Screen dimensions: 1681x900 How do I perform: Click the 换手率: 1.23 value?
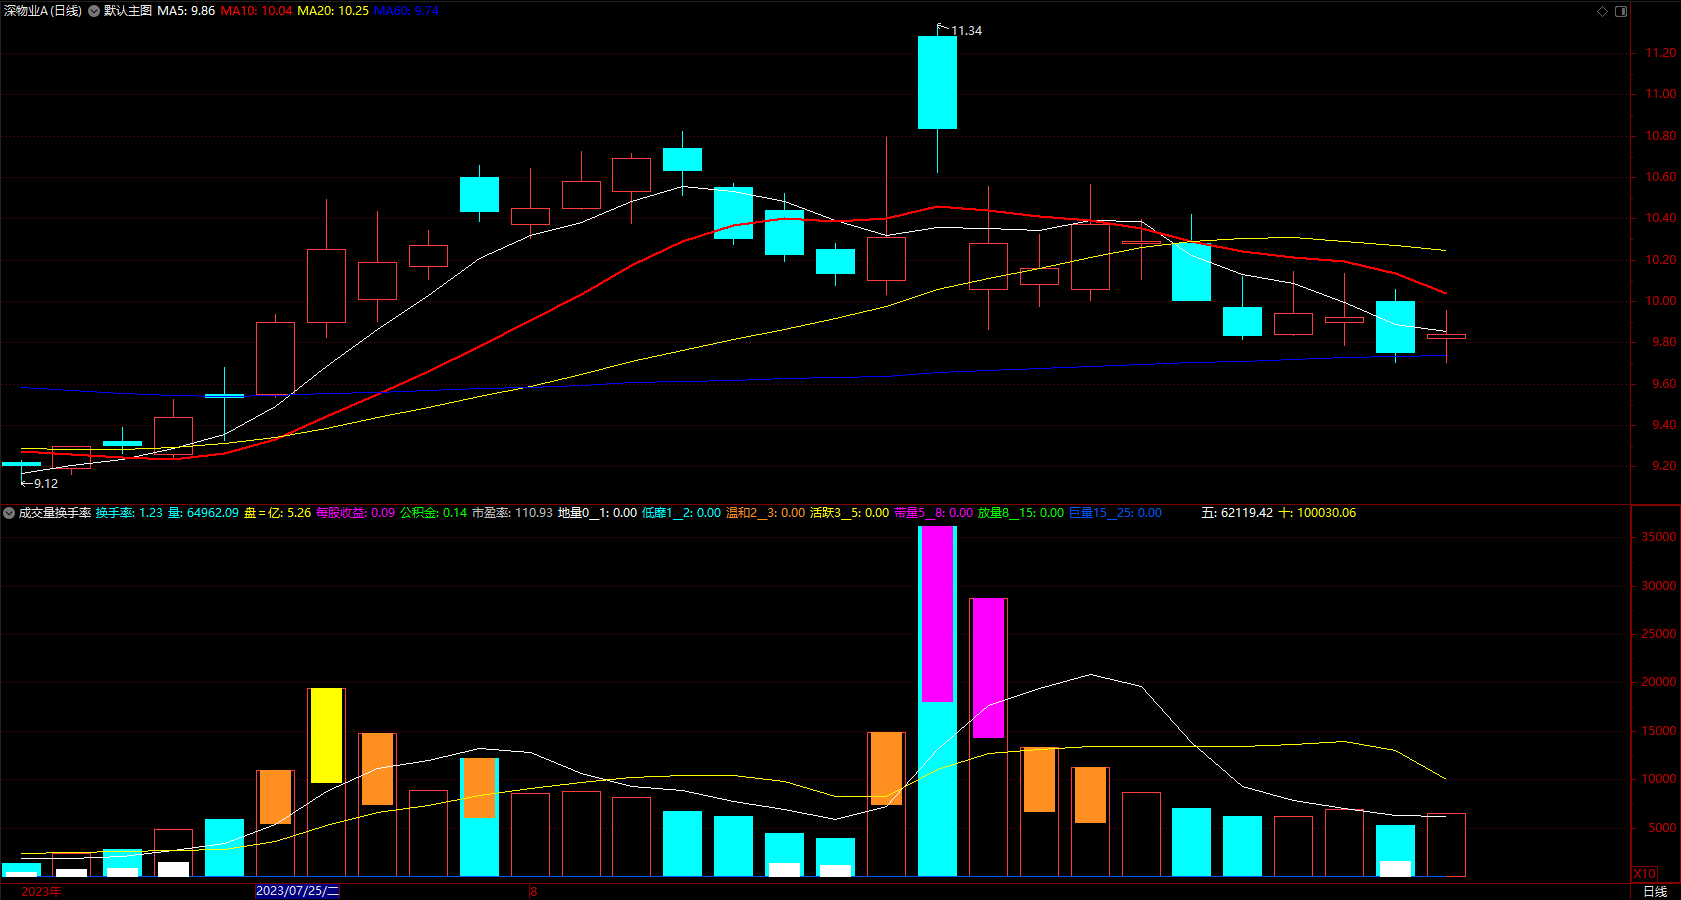129,513
